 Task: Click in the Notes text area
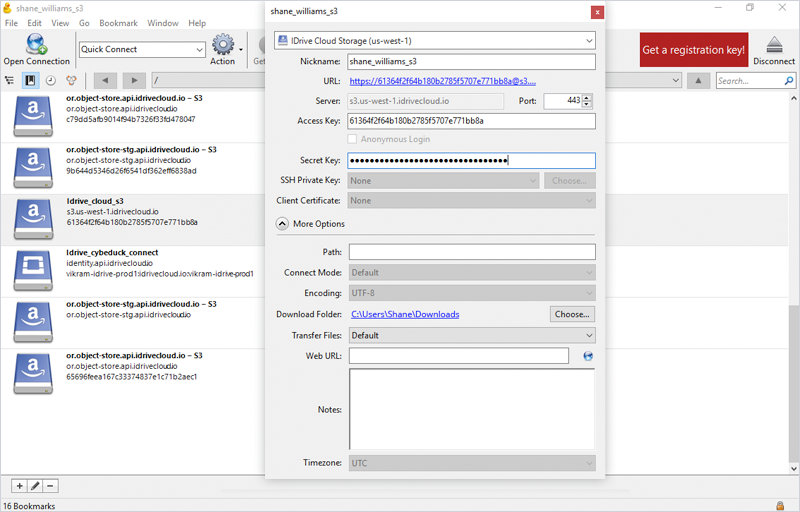472,409
